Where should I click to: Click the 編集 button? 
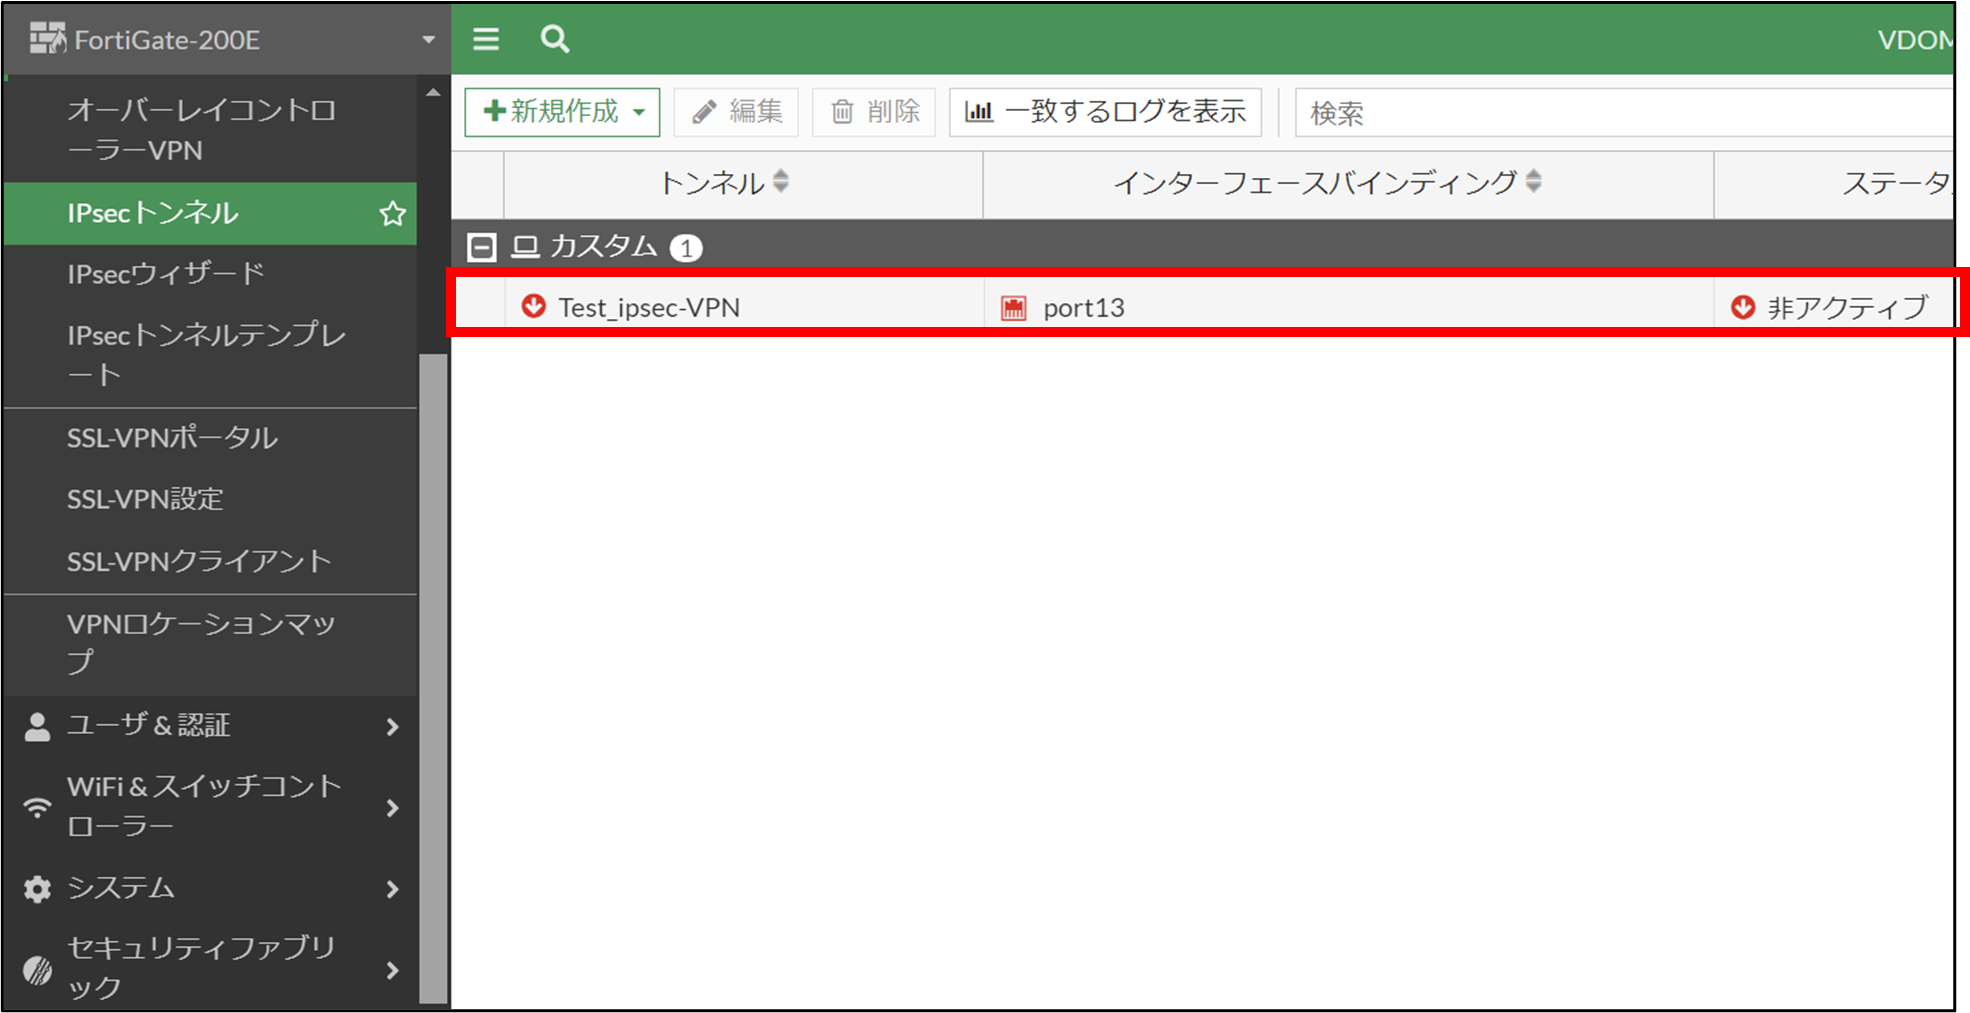(736, 112)
